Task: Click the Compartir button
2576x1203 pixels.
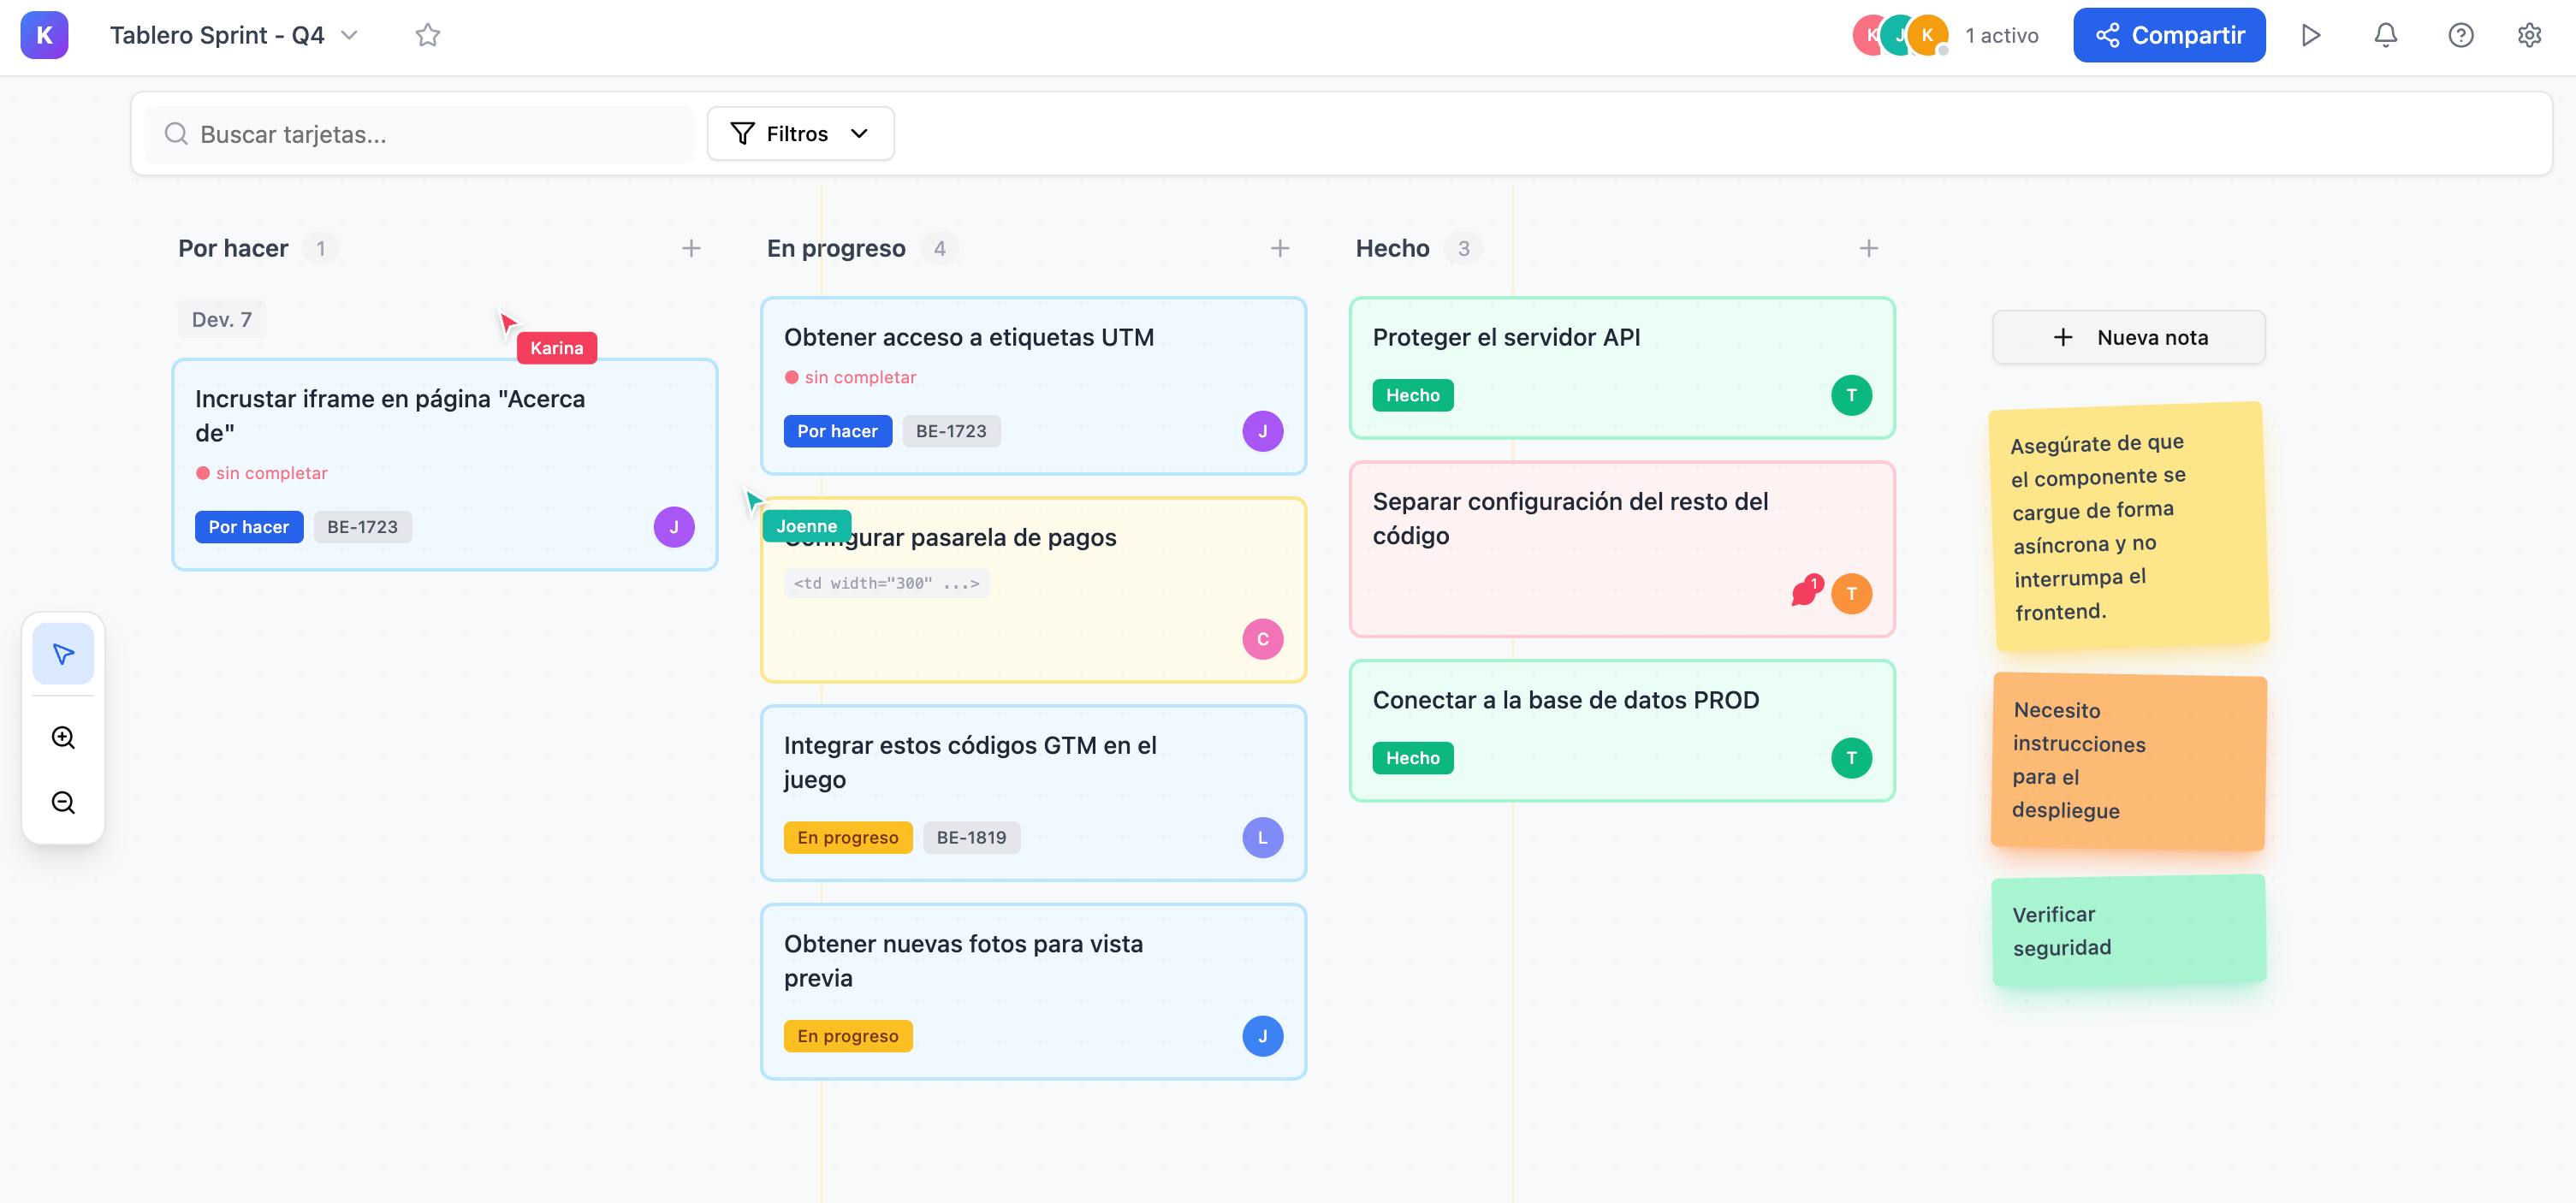Action: point(2168,36)
